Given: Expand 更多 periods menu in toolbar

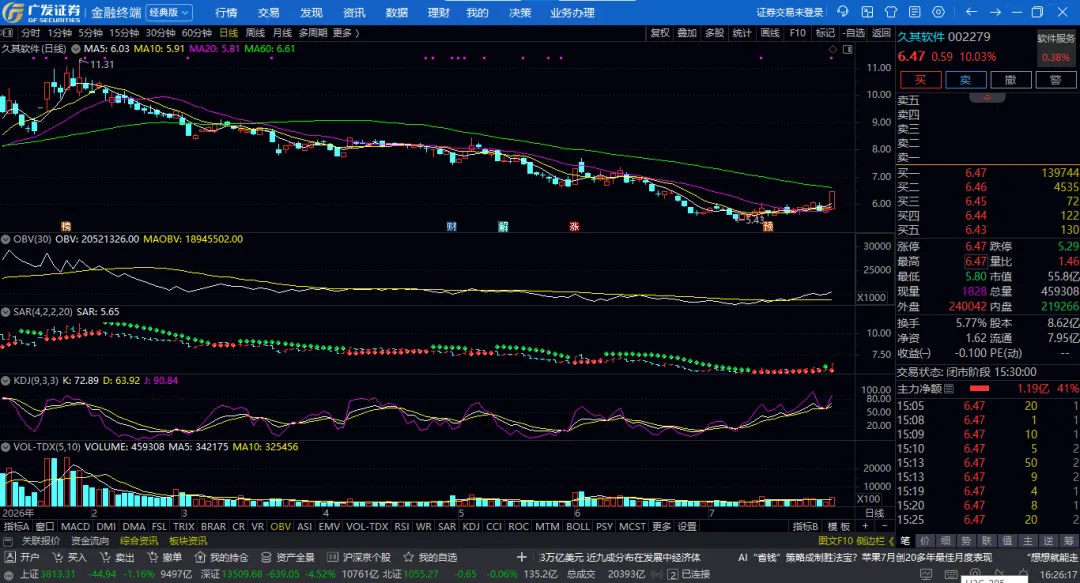Looking at the screenshot, I should click(345, 32).
